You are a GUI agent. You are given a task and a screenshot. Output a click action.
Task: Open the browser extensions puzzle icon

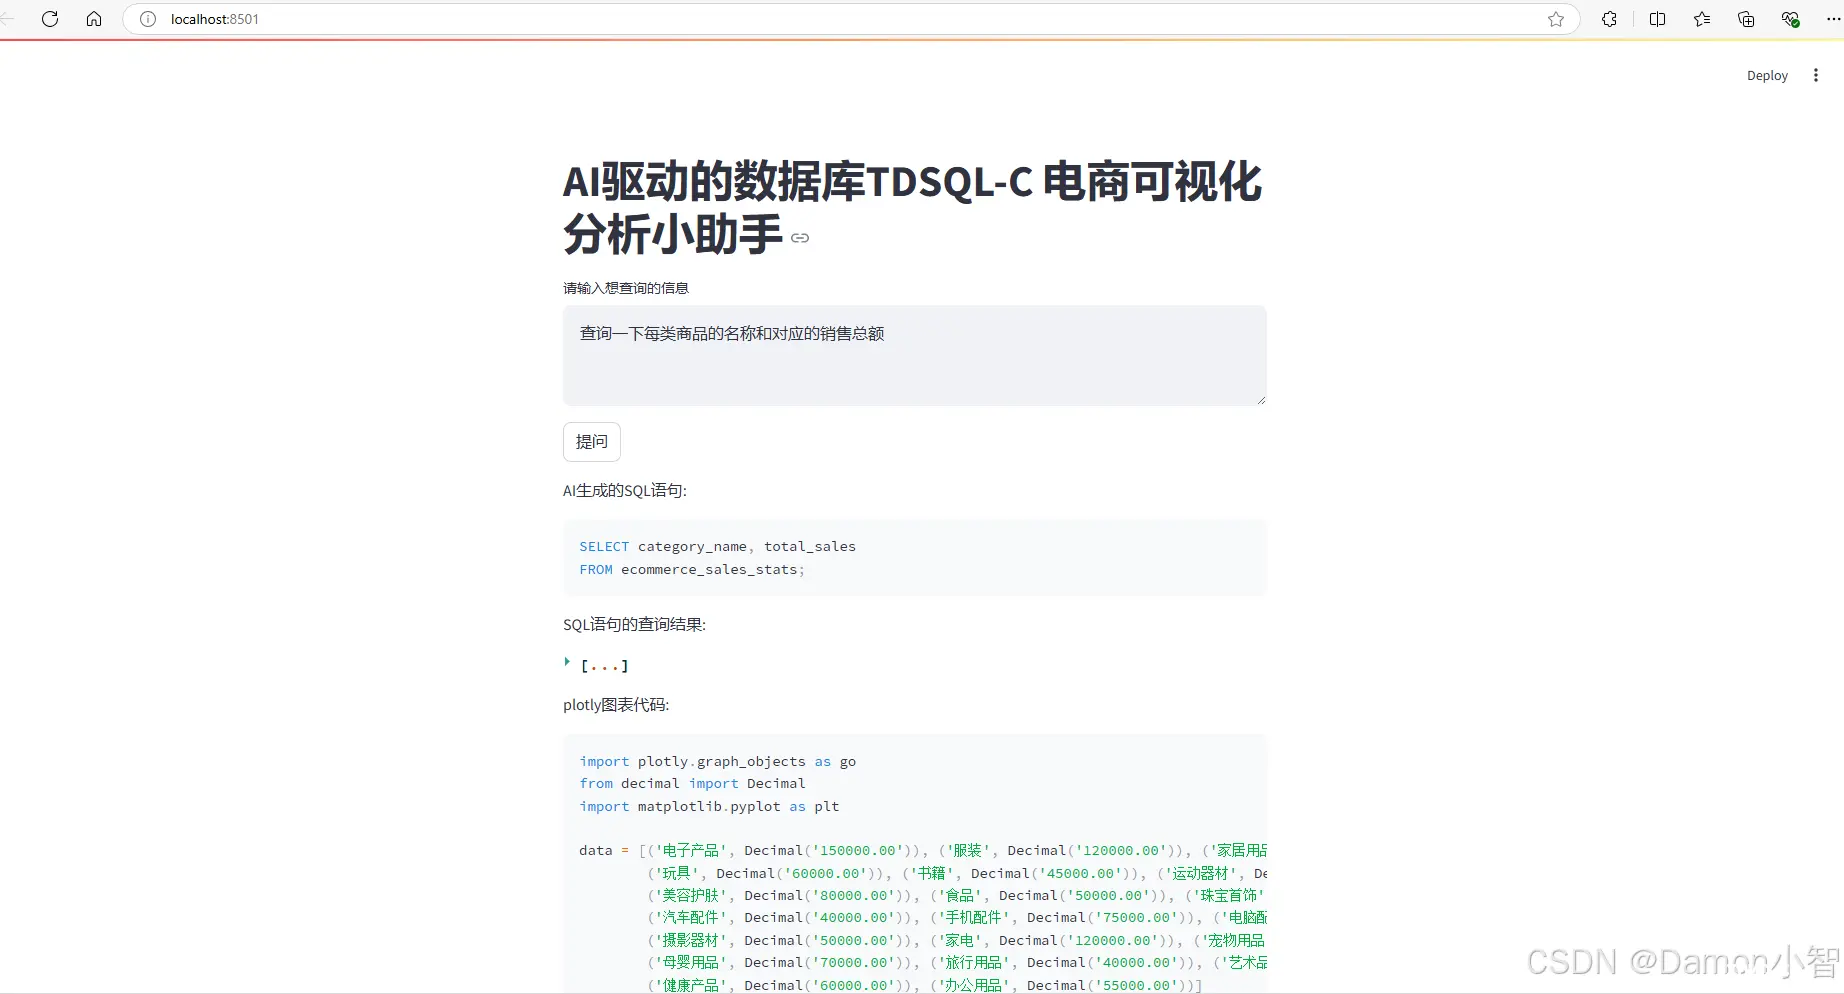(1609, 19)
